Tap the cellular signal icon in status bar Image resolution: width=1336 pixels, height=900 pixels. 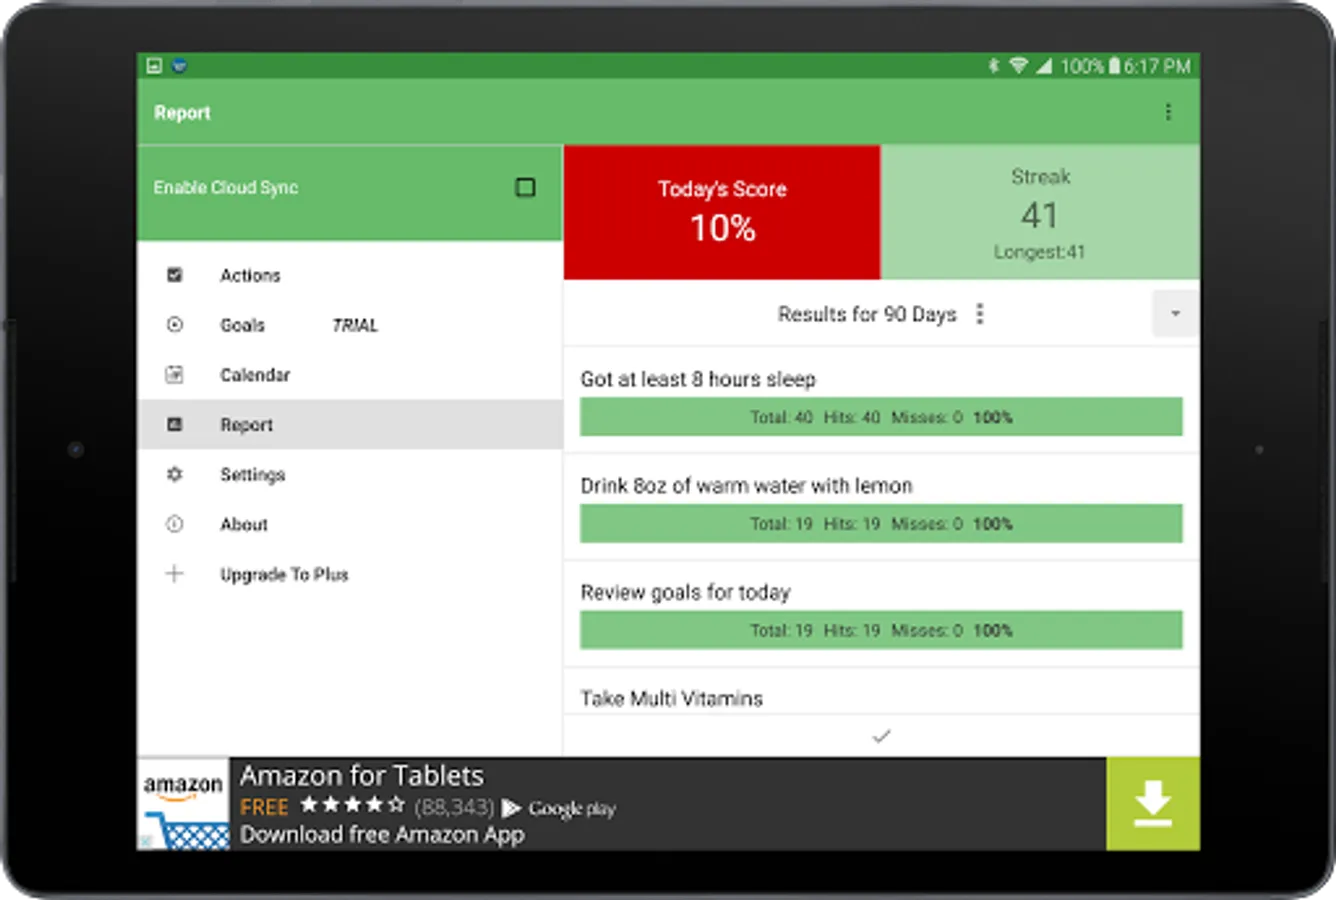(x=1044, y=66)
